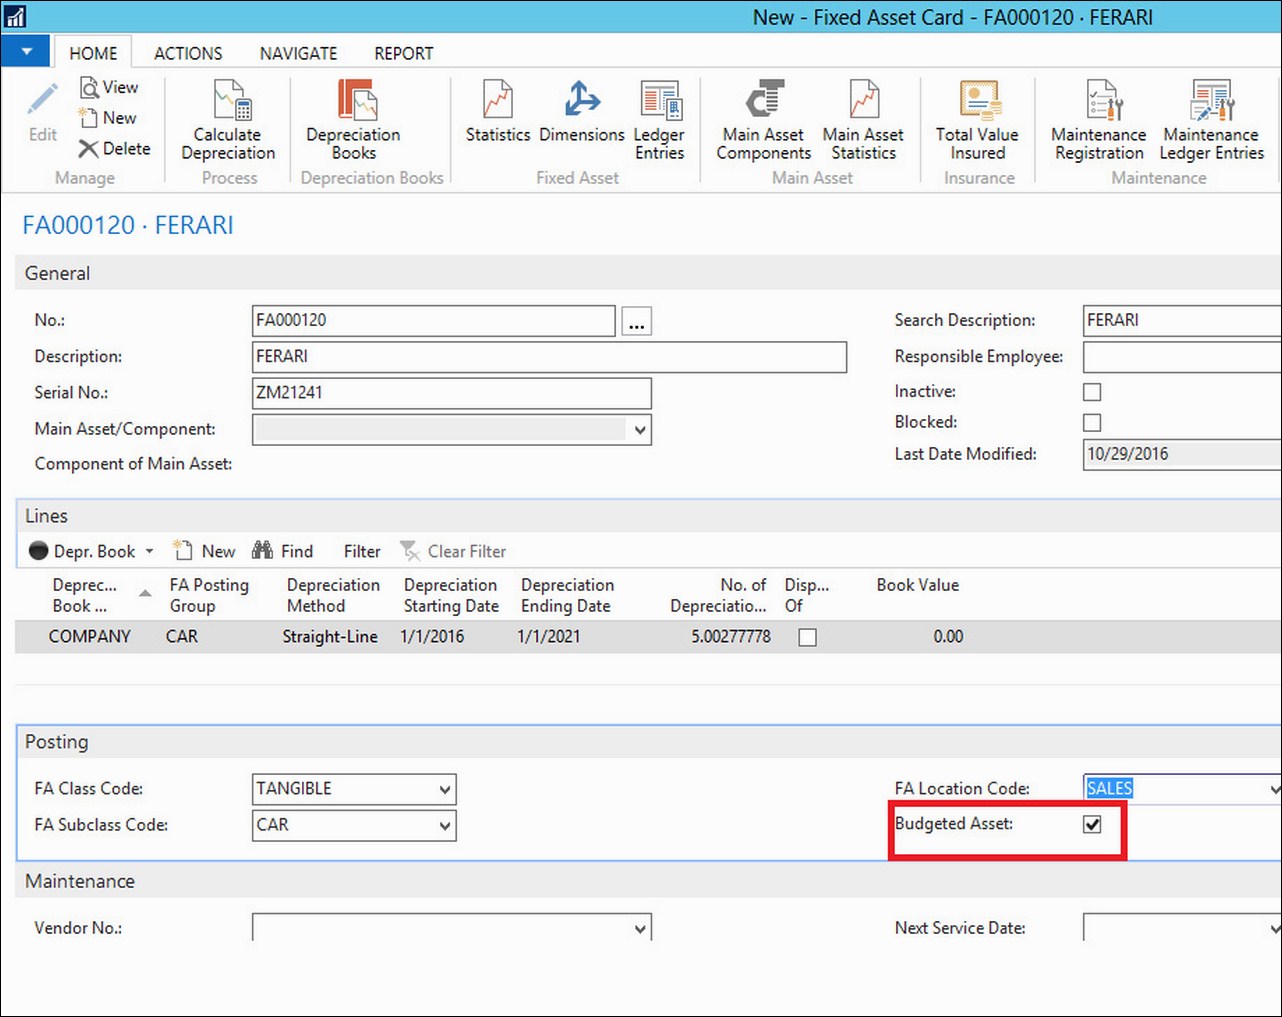Click the application logo icon in title bar
1282x1017 pixels.
click(x=15, y=17)
